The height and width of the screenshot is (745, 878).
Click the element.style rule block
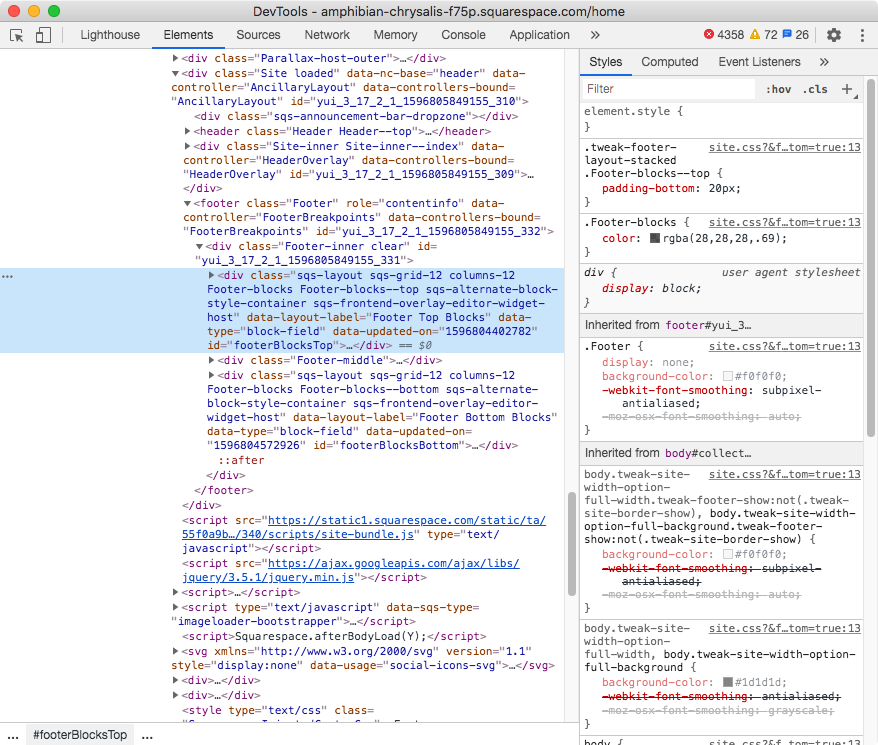click(722, 119)
